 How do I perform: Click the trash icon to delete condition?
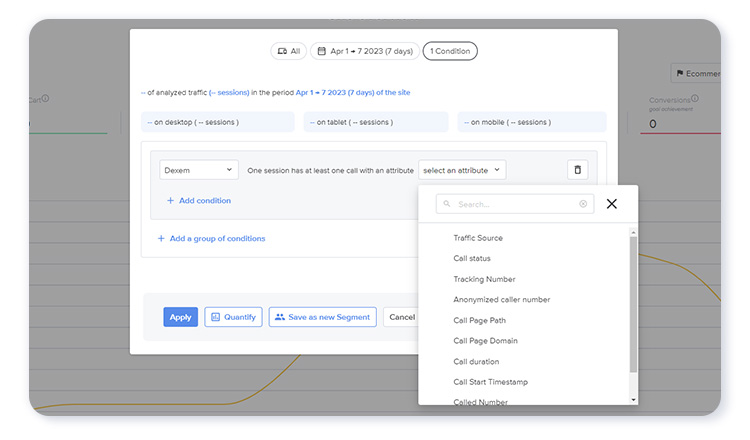click(x=577, y=170)
